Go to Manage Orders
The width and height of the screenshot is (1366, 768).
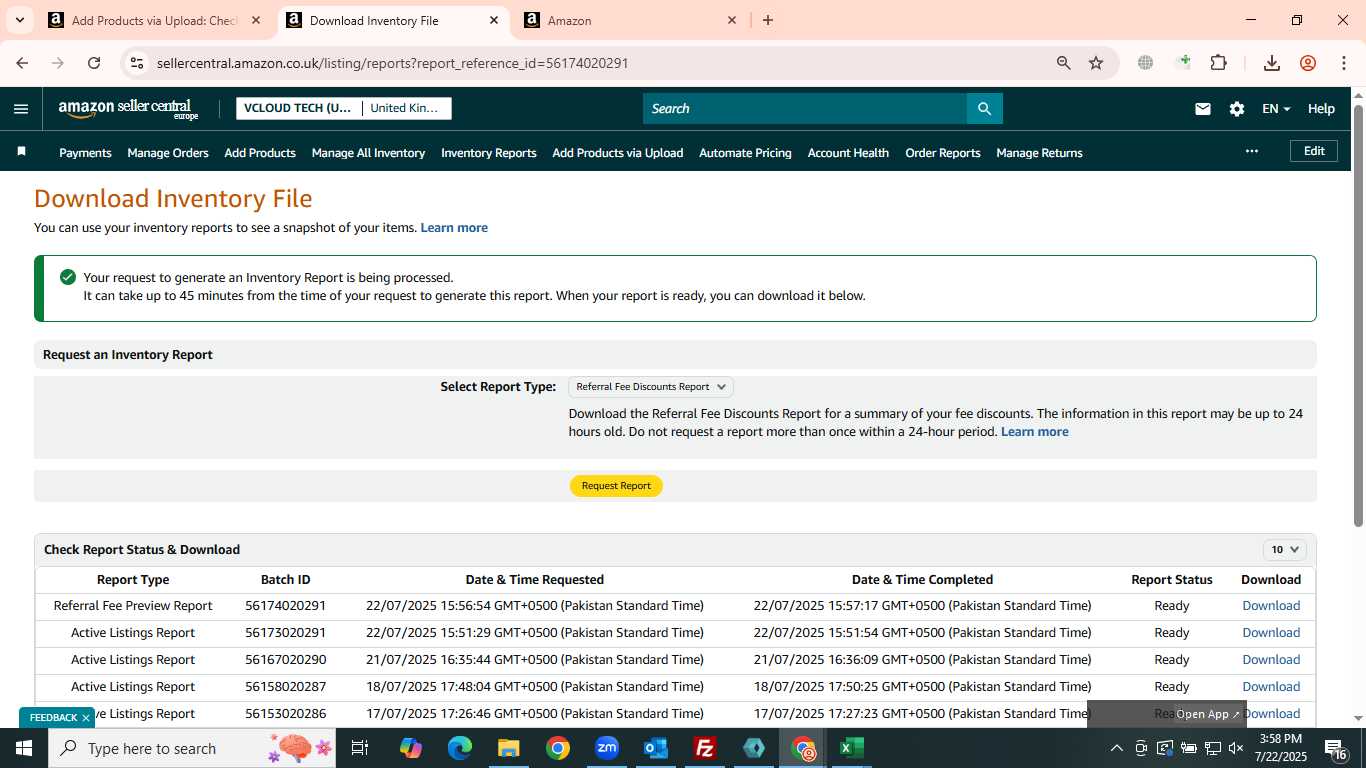pos(168,153)
